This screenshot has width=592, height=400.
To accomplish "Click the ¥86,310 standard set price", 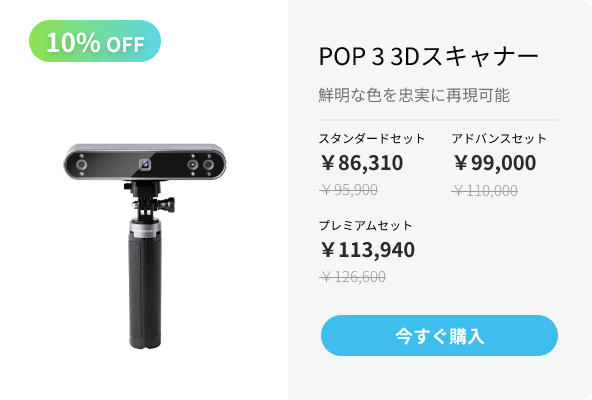I will pos(361,163).
